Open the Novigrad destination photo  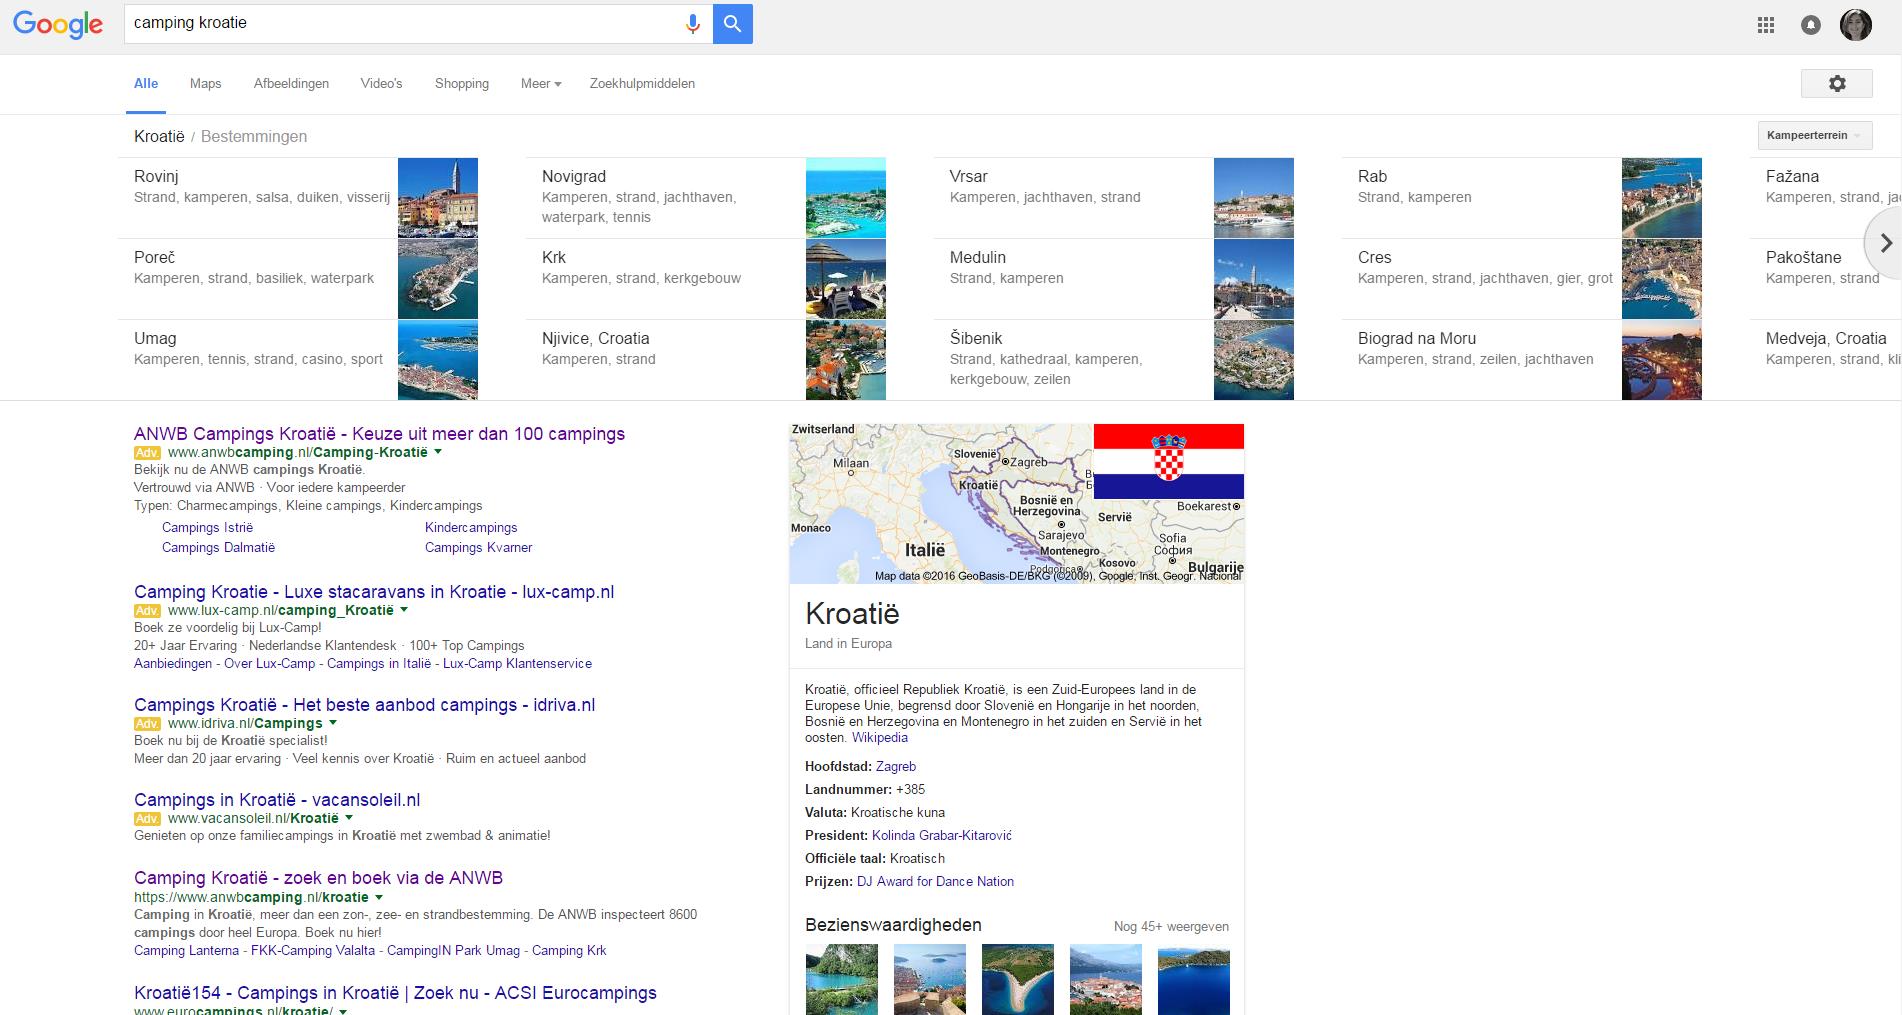coord(846,197)
